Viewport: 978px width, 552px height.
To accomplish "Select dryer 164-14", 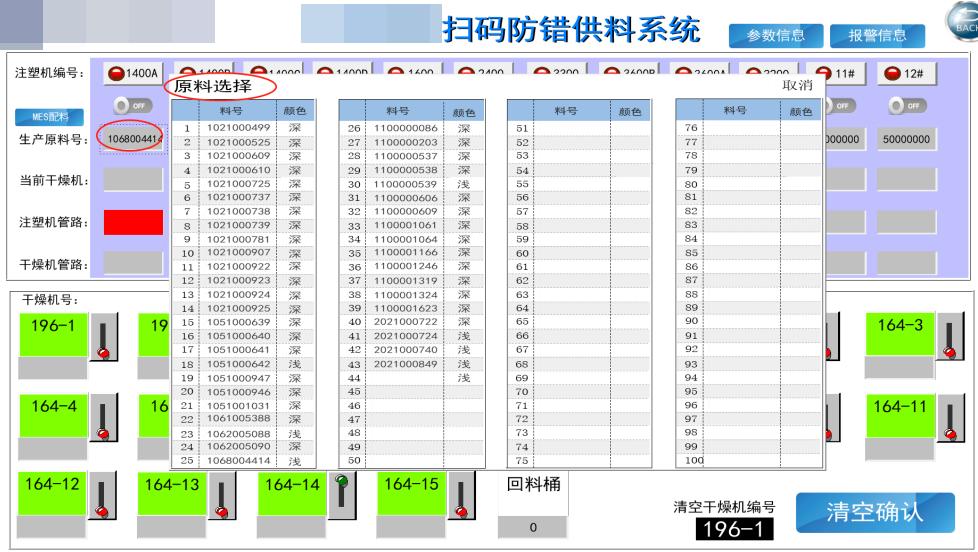I will pos(292,493).
